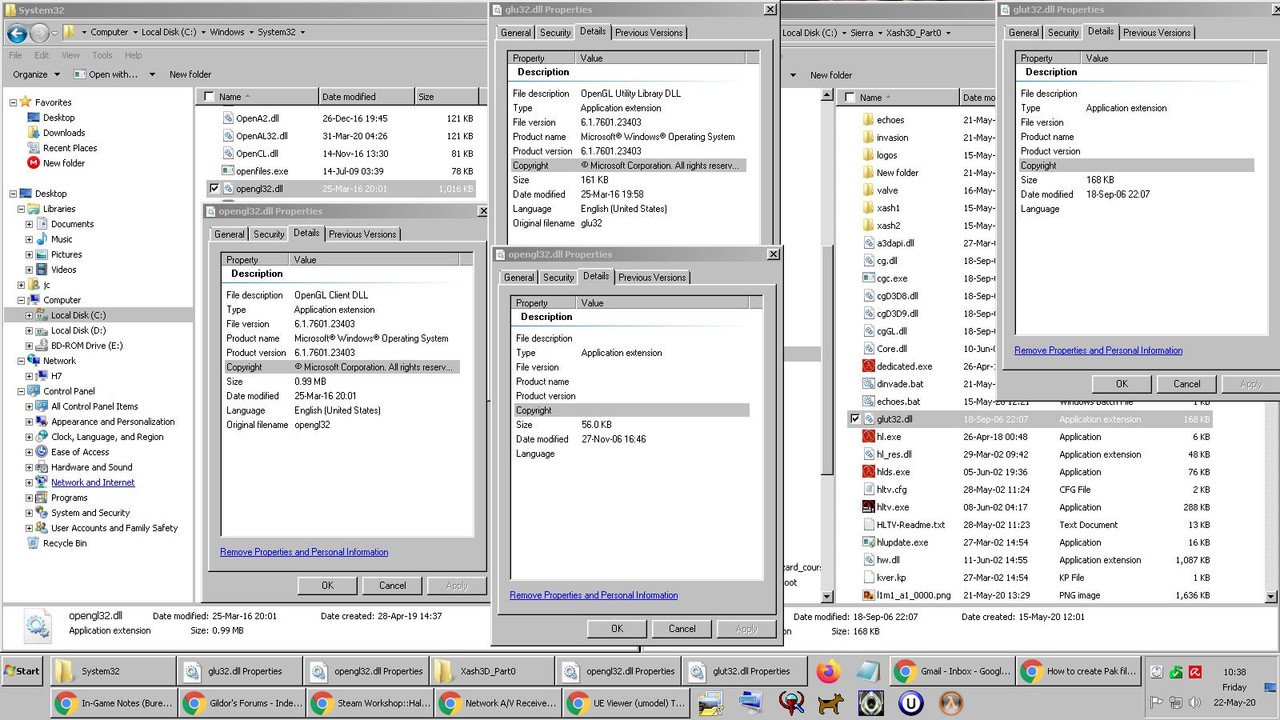Select the hlds.exe file icon
The width and height of the screenshot is (1280, 720).
click(x=868, y=472)
